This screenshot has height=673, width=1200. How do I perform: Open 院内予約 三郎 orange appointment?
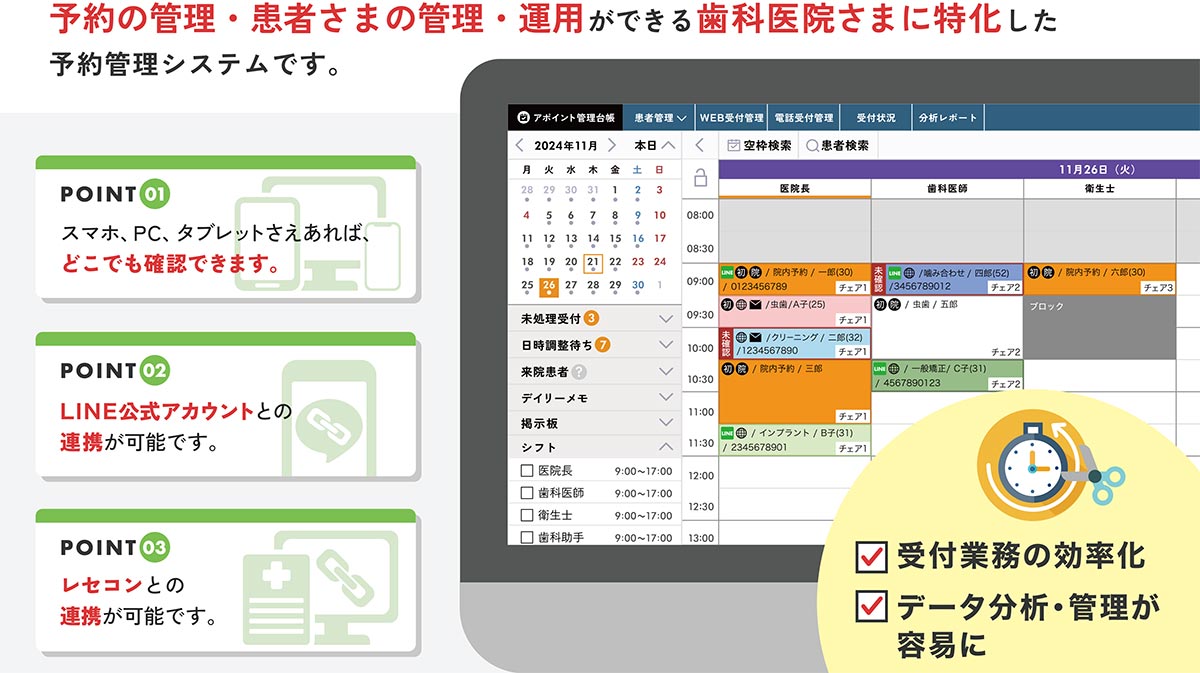click(795, 392)
